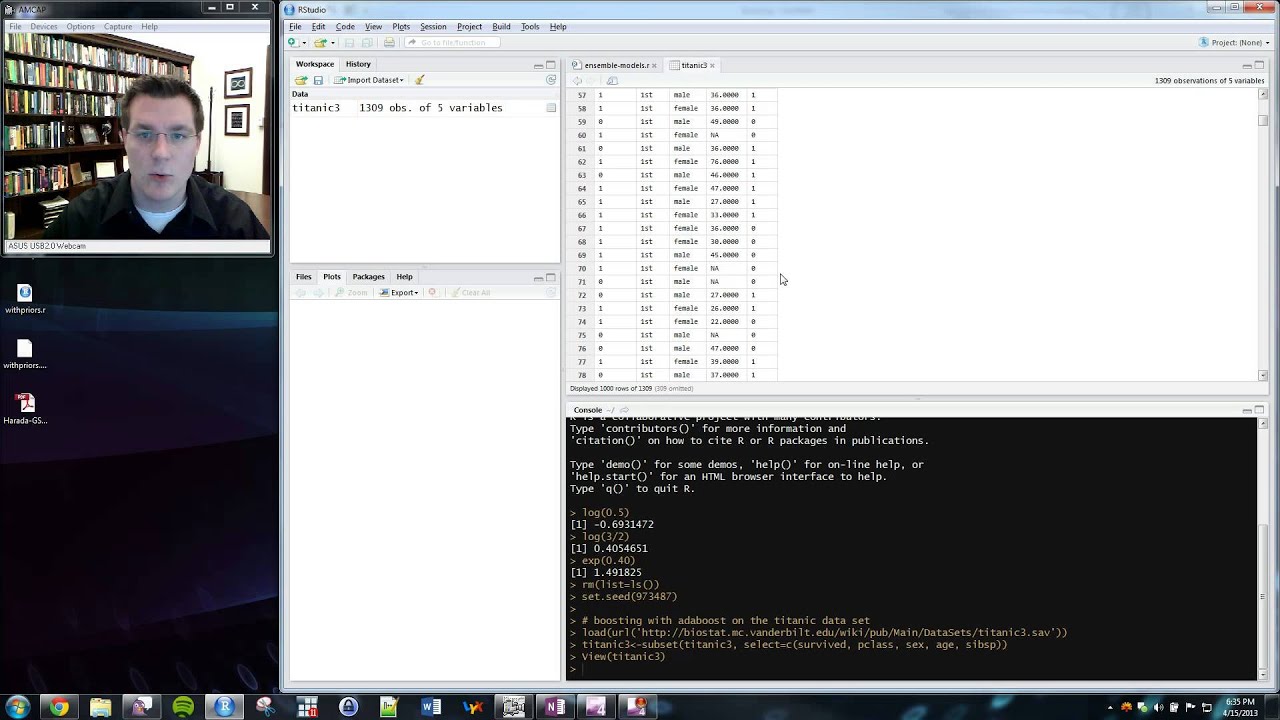This screenshot has width=1280, height=720.
Task: Open Microsoft Word from the taskbar
Action: 431,707
